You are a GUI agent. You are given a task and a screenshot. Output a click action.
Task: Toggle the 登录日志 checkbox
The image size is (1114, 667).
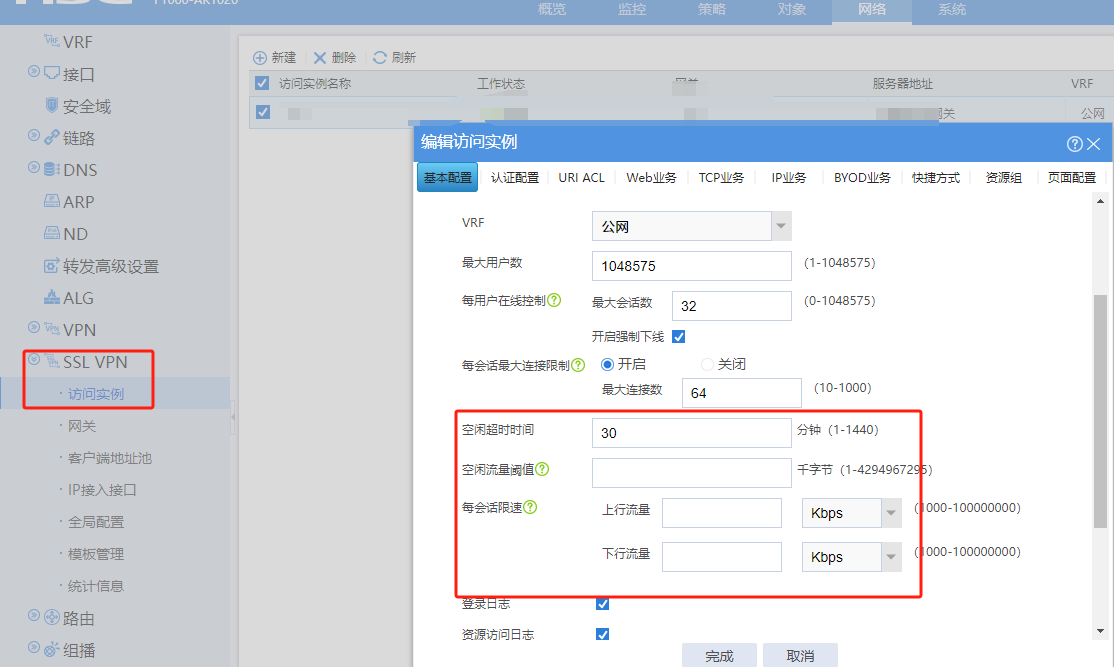click(602, 604)
